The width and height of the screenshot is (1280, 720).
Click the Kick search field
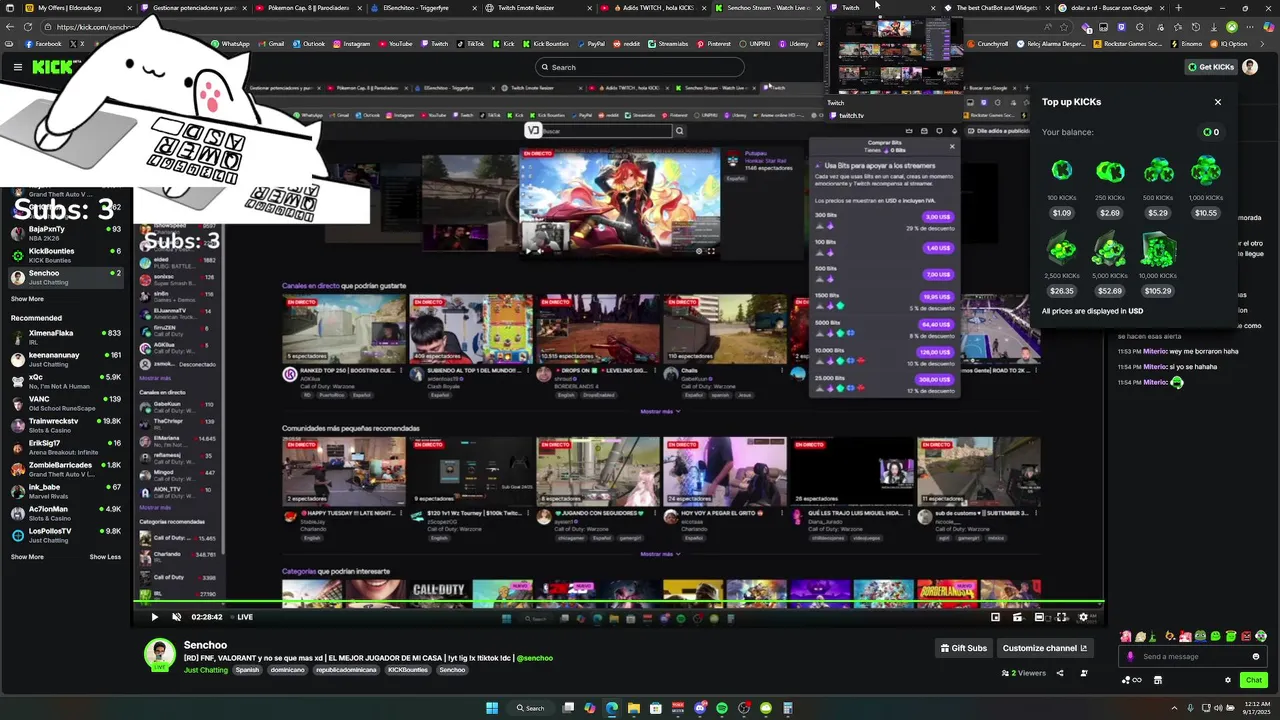point(640,67)
